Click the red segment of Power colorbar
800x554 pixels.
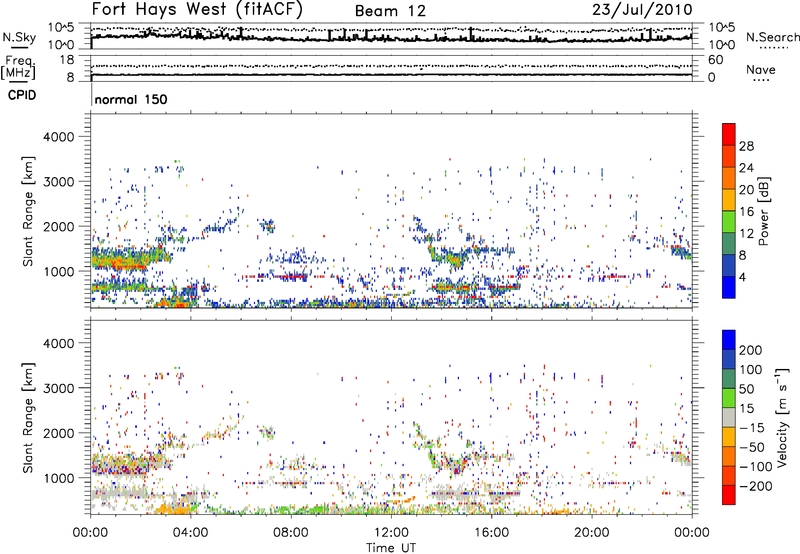729,134
